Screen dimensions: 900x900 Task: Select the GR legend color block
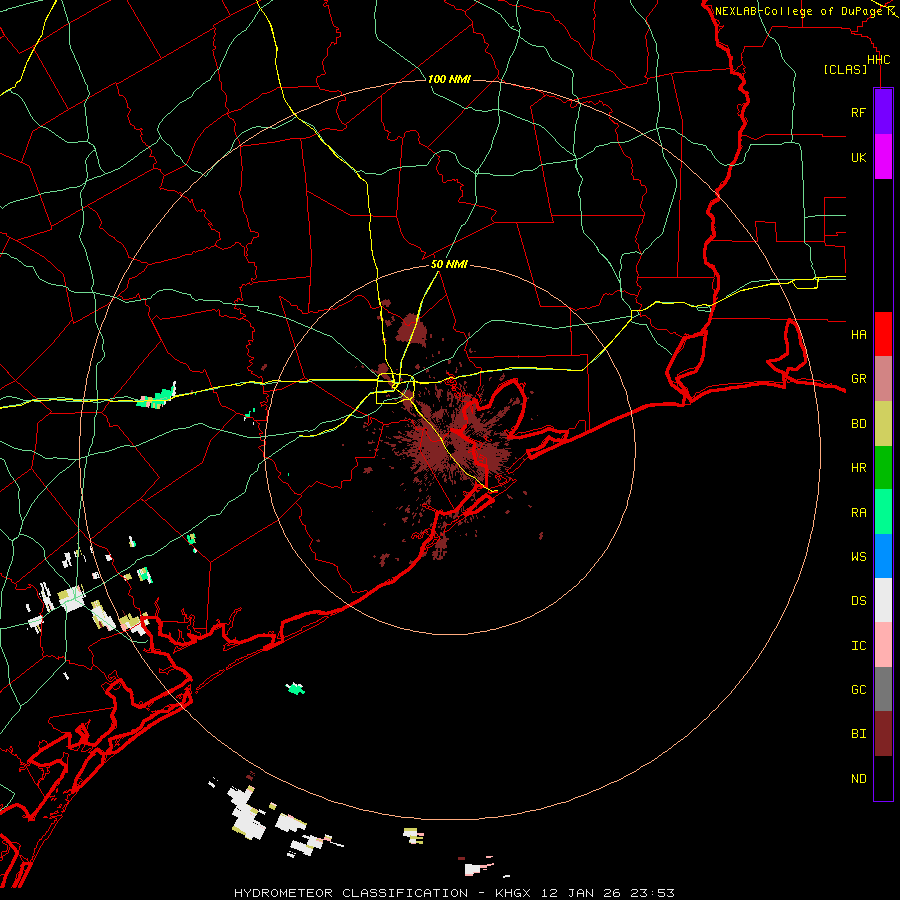click(883, 379)
